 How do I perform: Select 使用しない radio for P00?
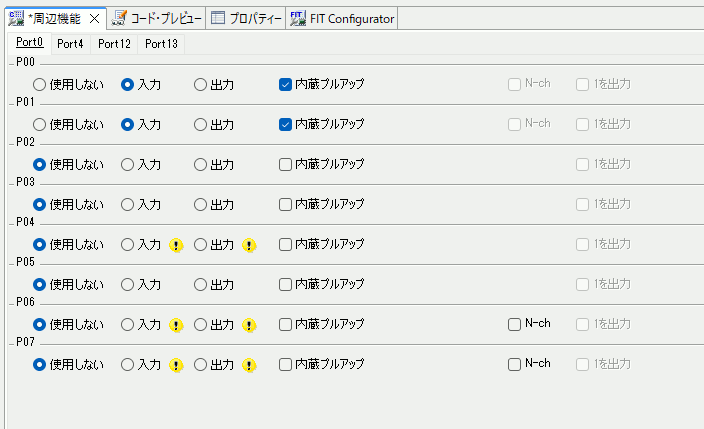click(40, 85)
